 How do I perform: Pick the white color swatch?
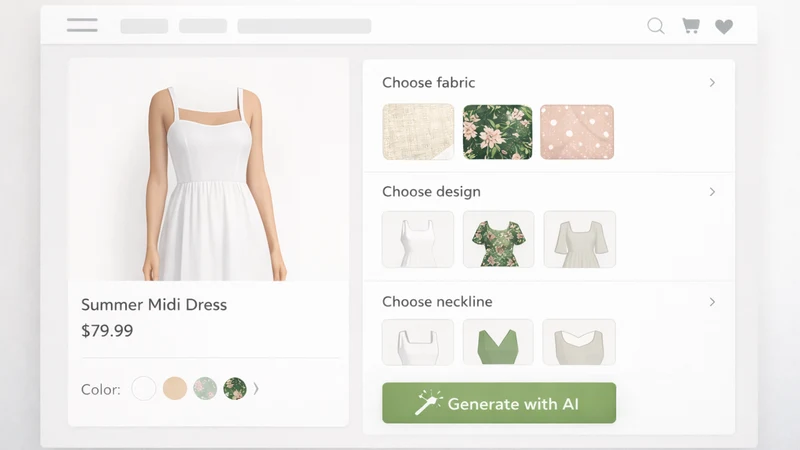pyautogui.click(x=144, y=389)
